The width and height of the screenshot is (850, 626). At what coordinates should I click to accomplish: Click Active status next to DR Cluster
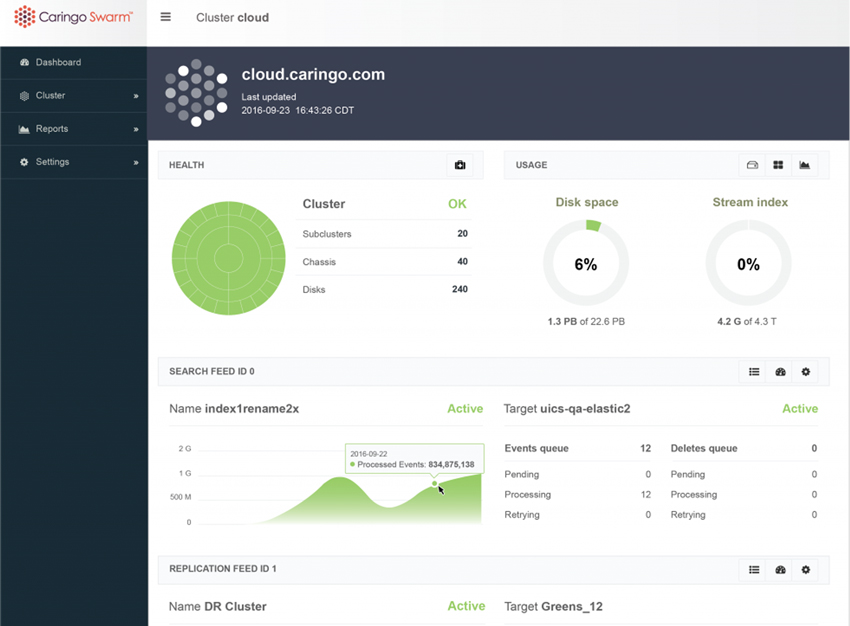pyautogui.click(x=466, y=606)
